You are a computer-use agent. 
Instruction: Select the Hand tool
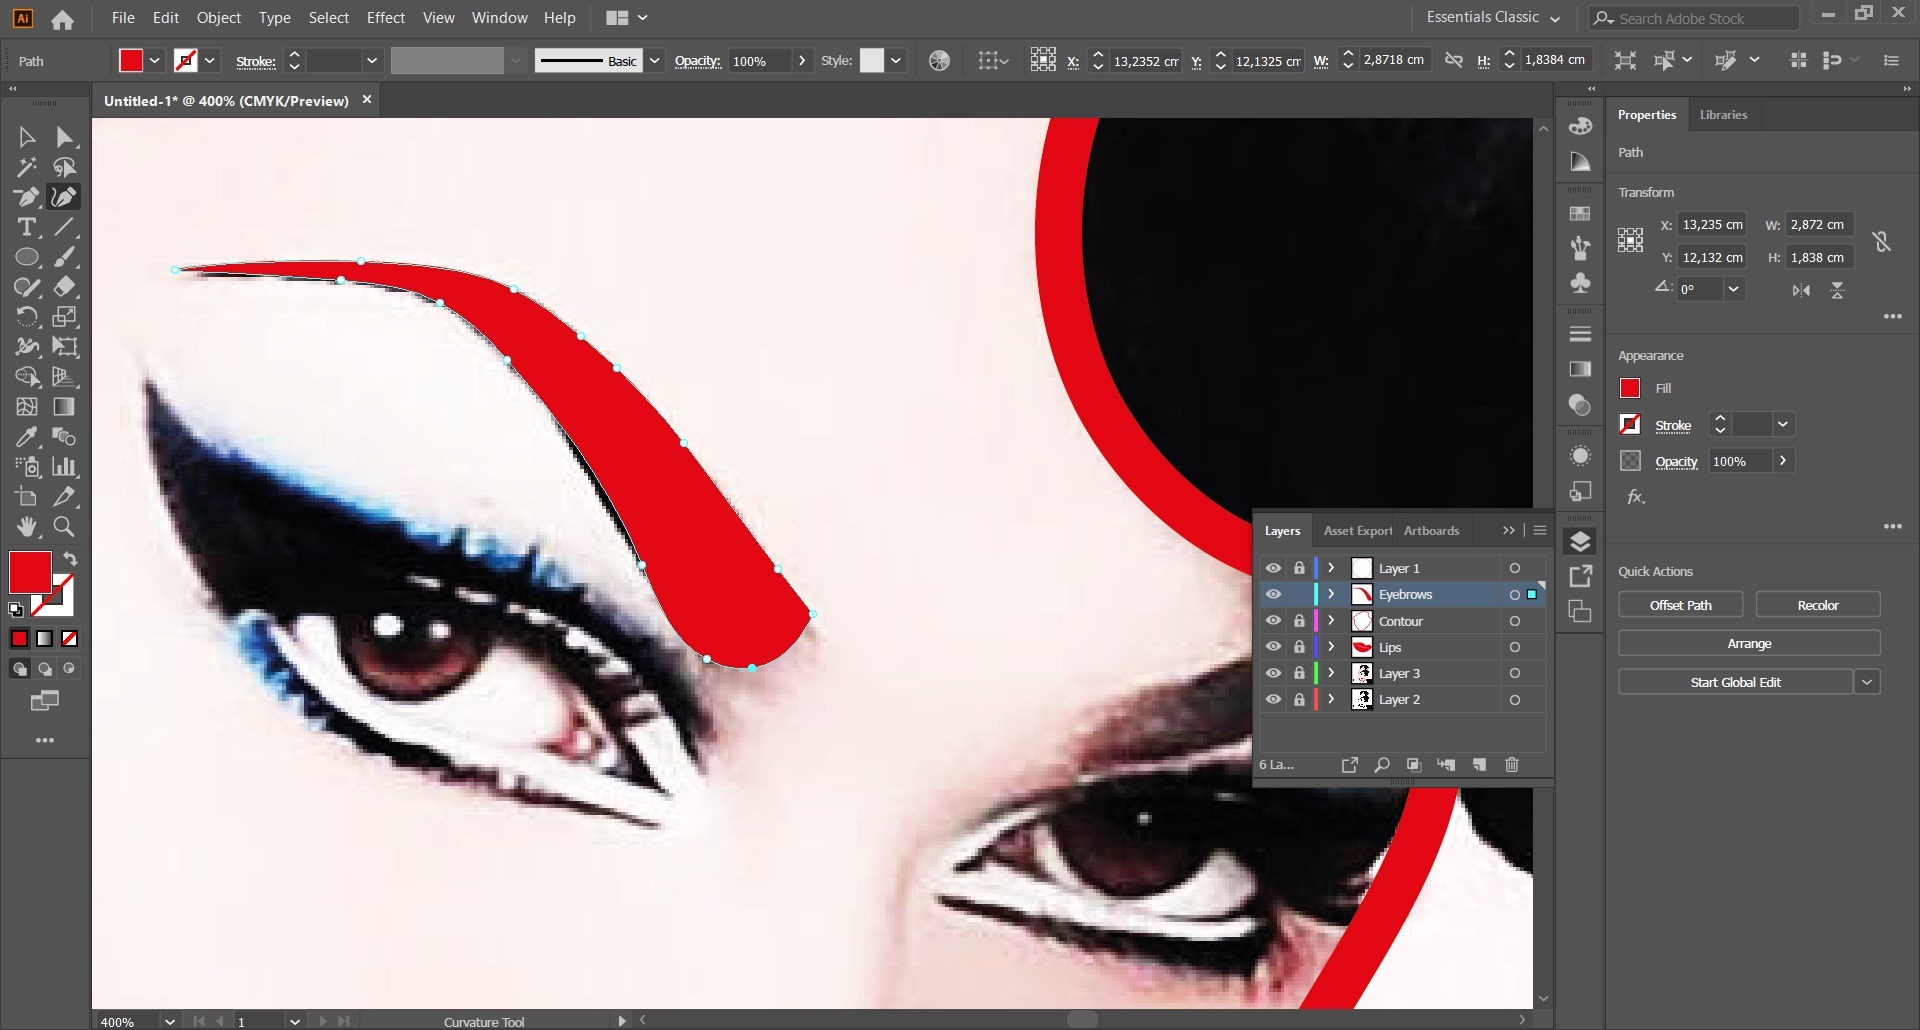[27, 527]
